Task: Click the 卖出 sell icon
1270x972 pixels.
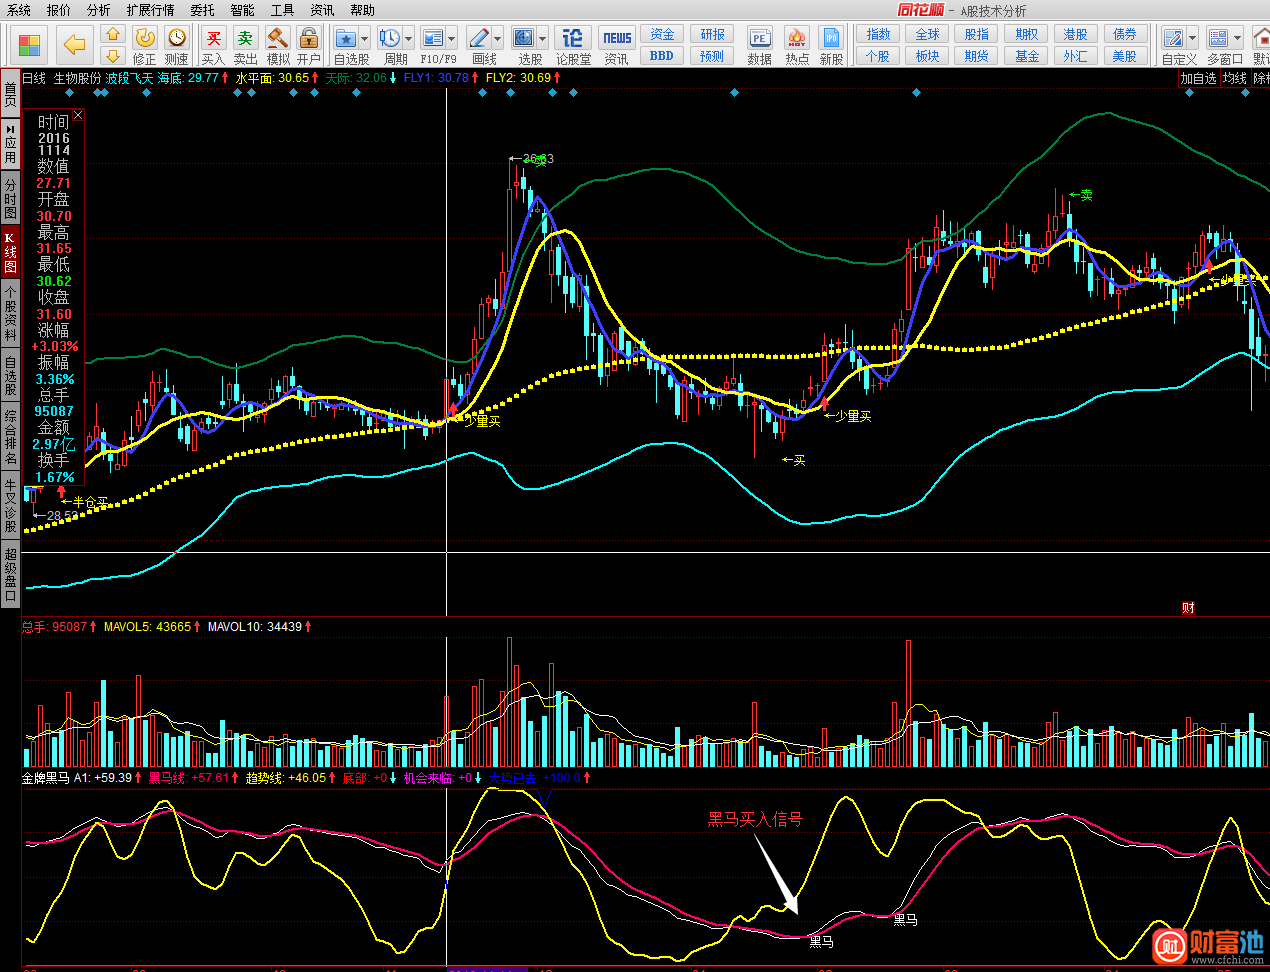Action: point(245,39)
